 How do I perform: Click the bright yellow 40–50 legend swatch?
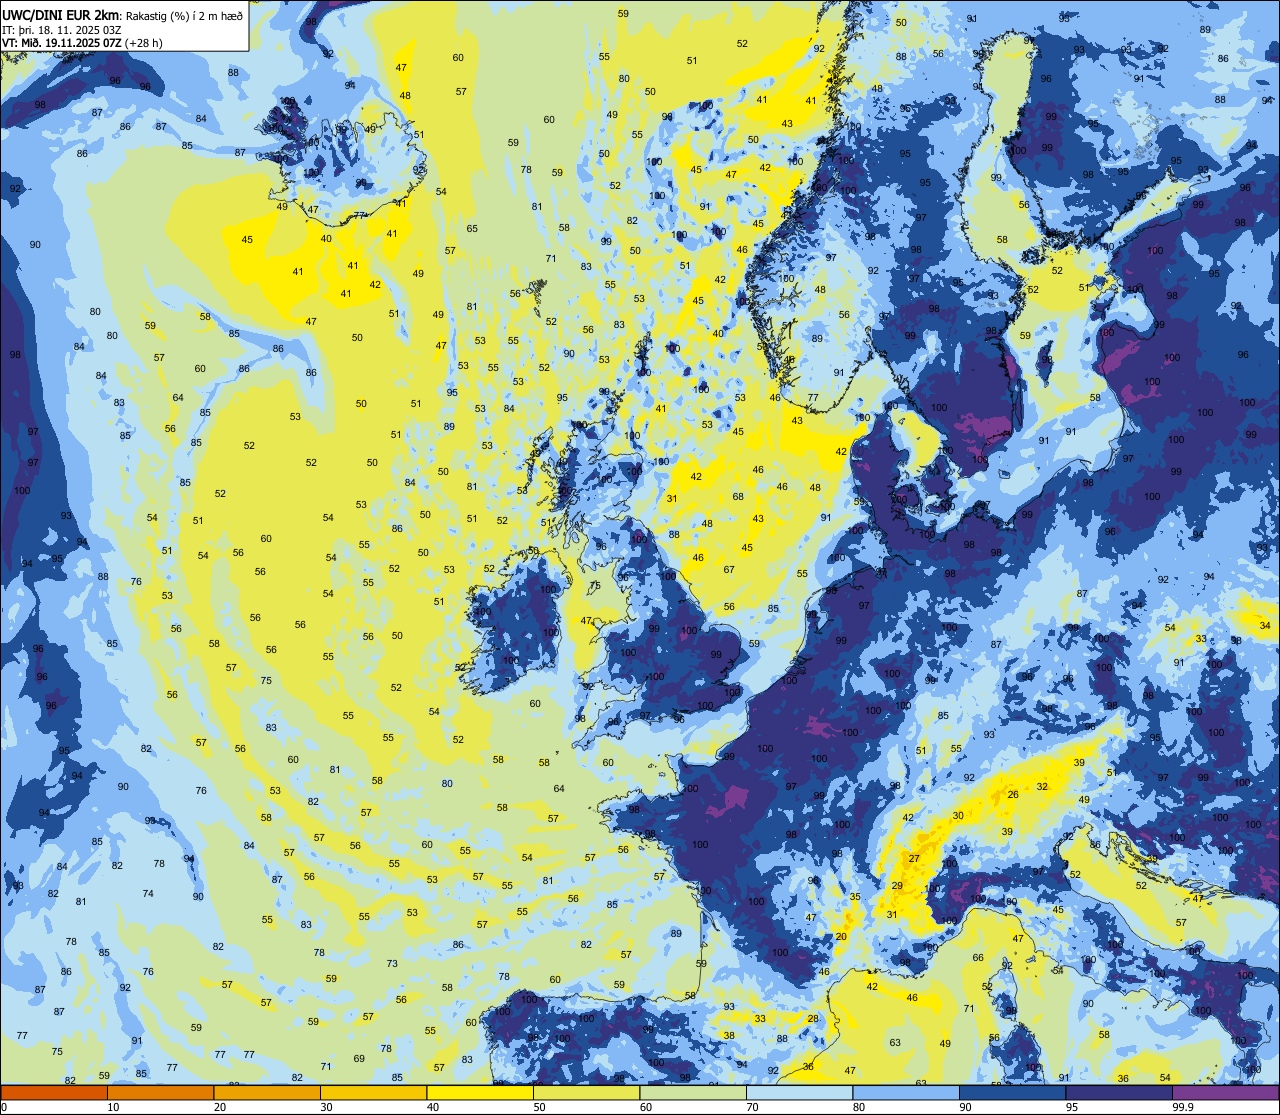point(480,1092)
